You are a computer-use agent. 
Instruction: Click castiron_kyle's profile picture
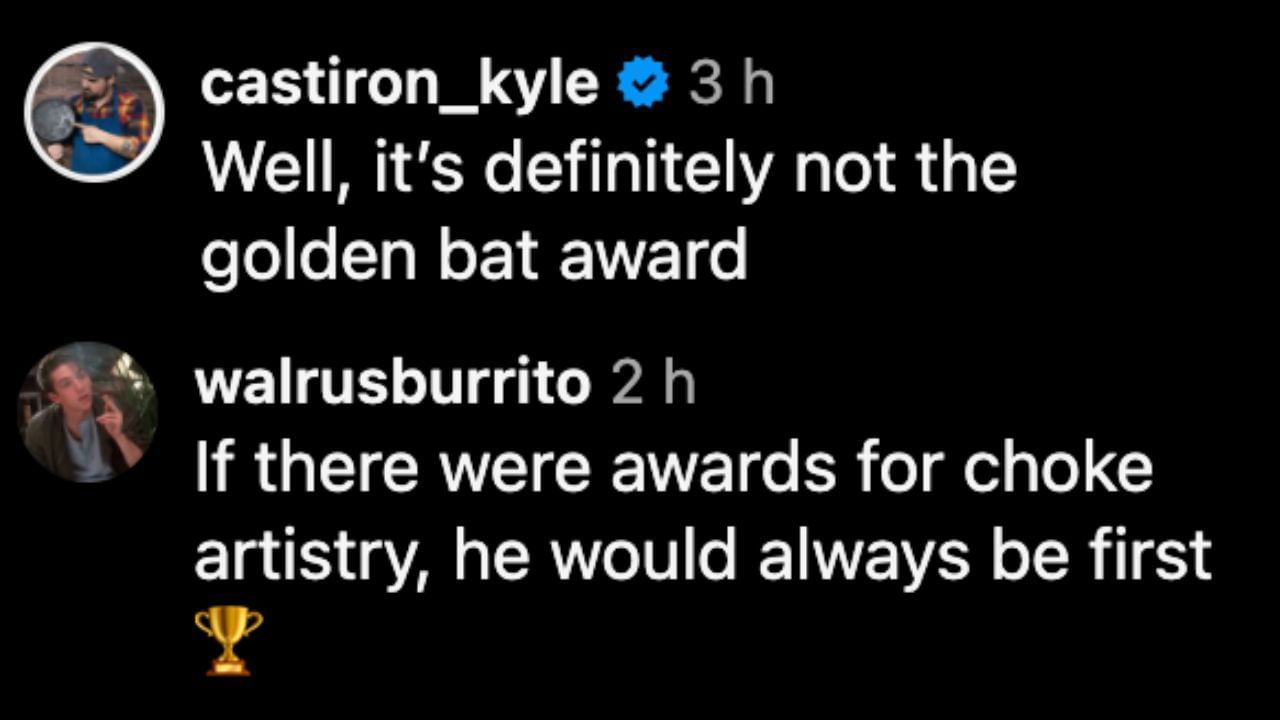tap(95, 112)
